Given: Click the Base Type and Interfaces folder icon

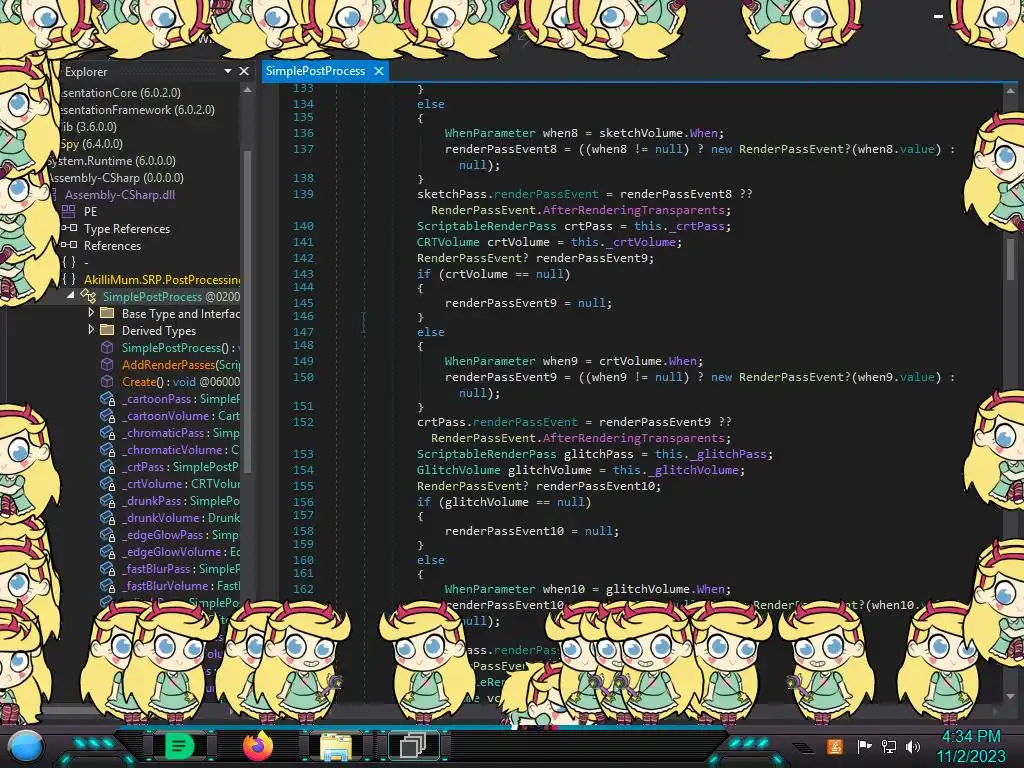Looking at the screenshot, I should coord(107,313).
